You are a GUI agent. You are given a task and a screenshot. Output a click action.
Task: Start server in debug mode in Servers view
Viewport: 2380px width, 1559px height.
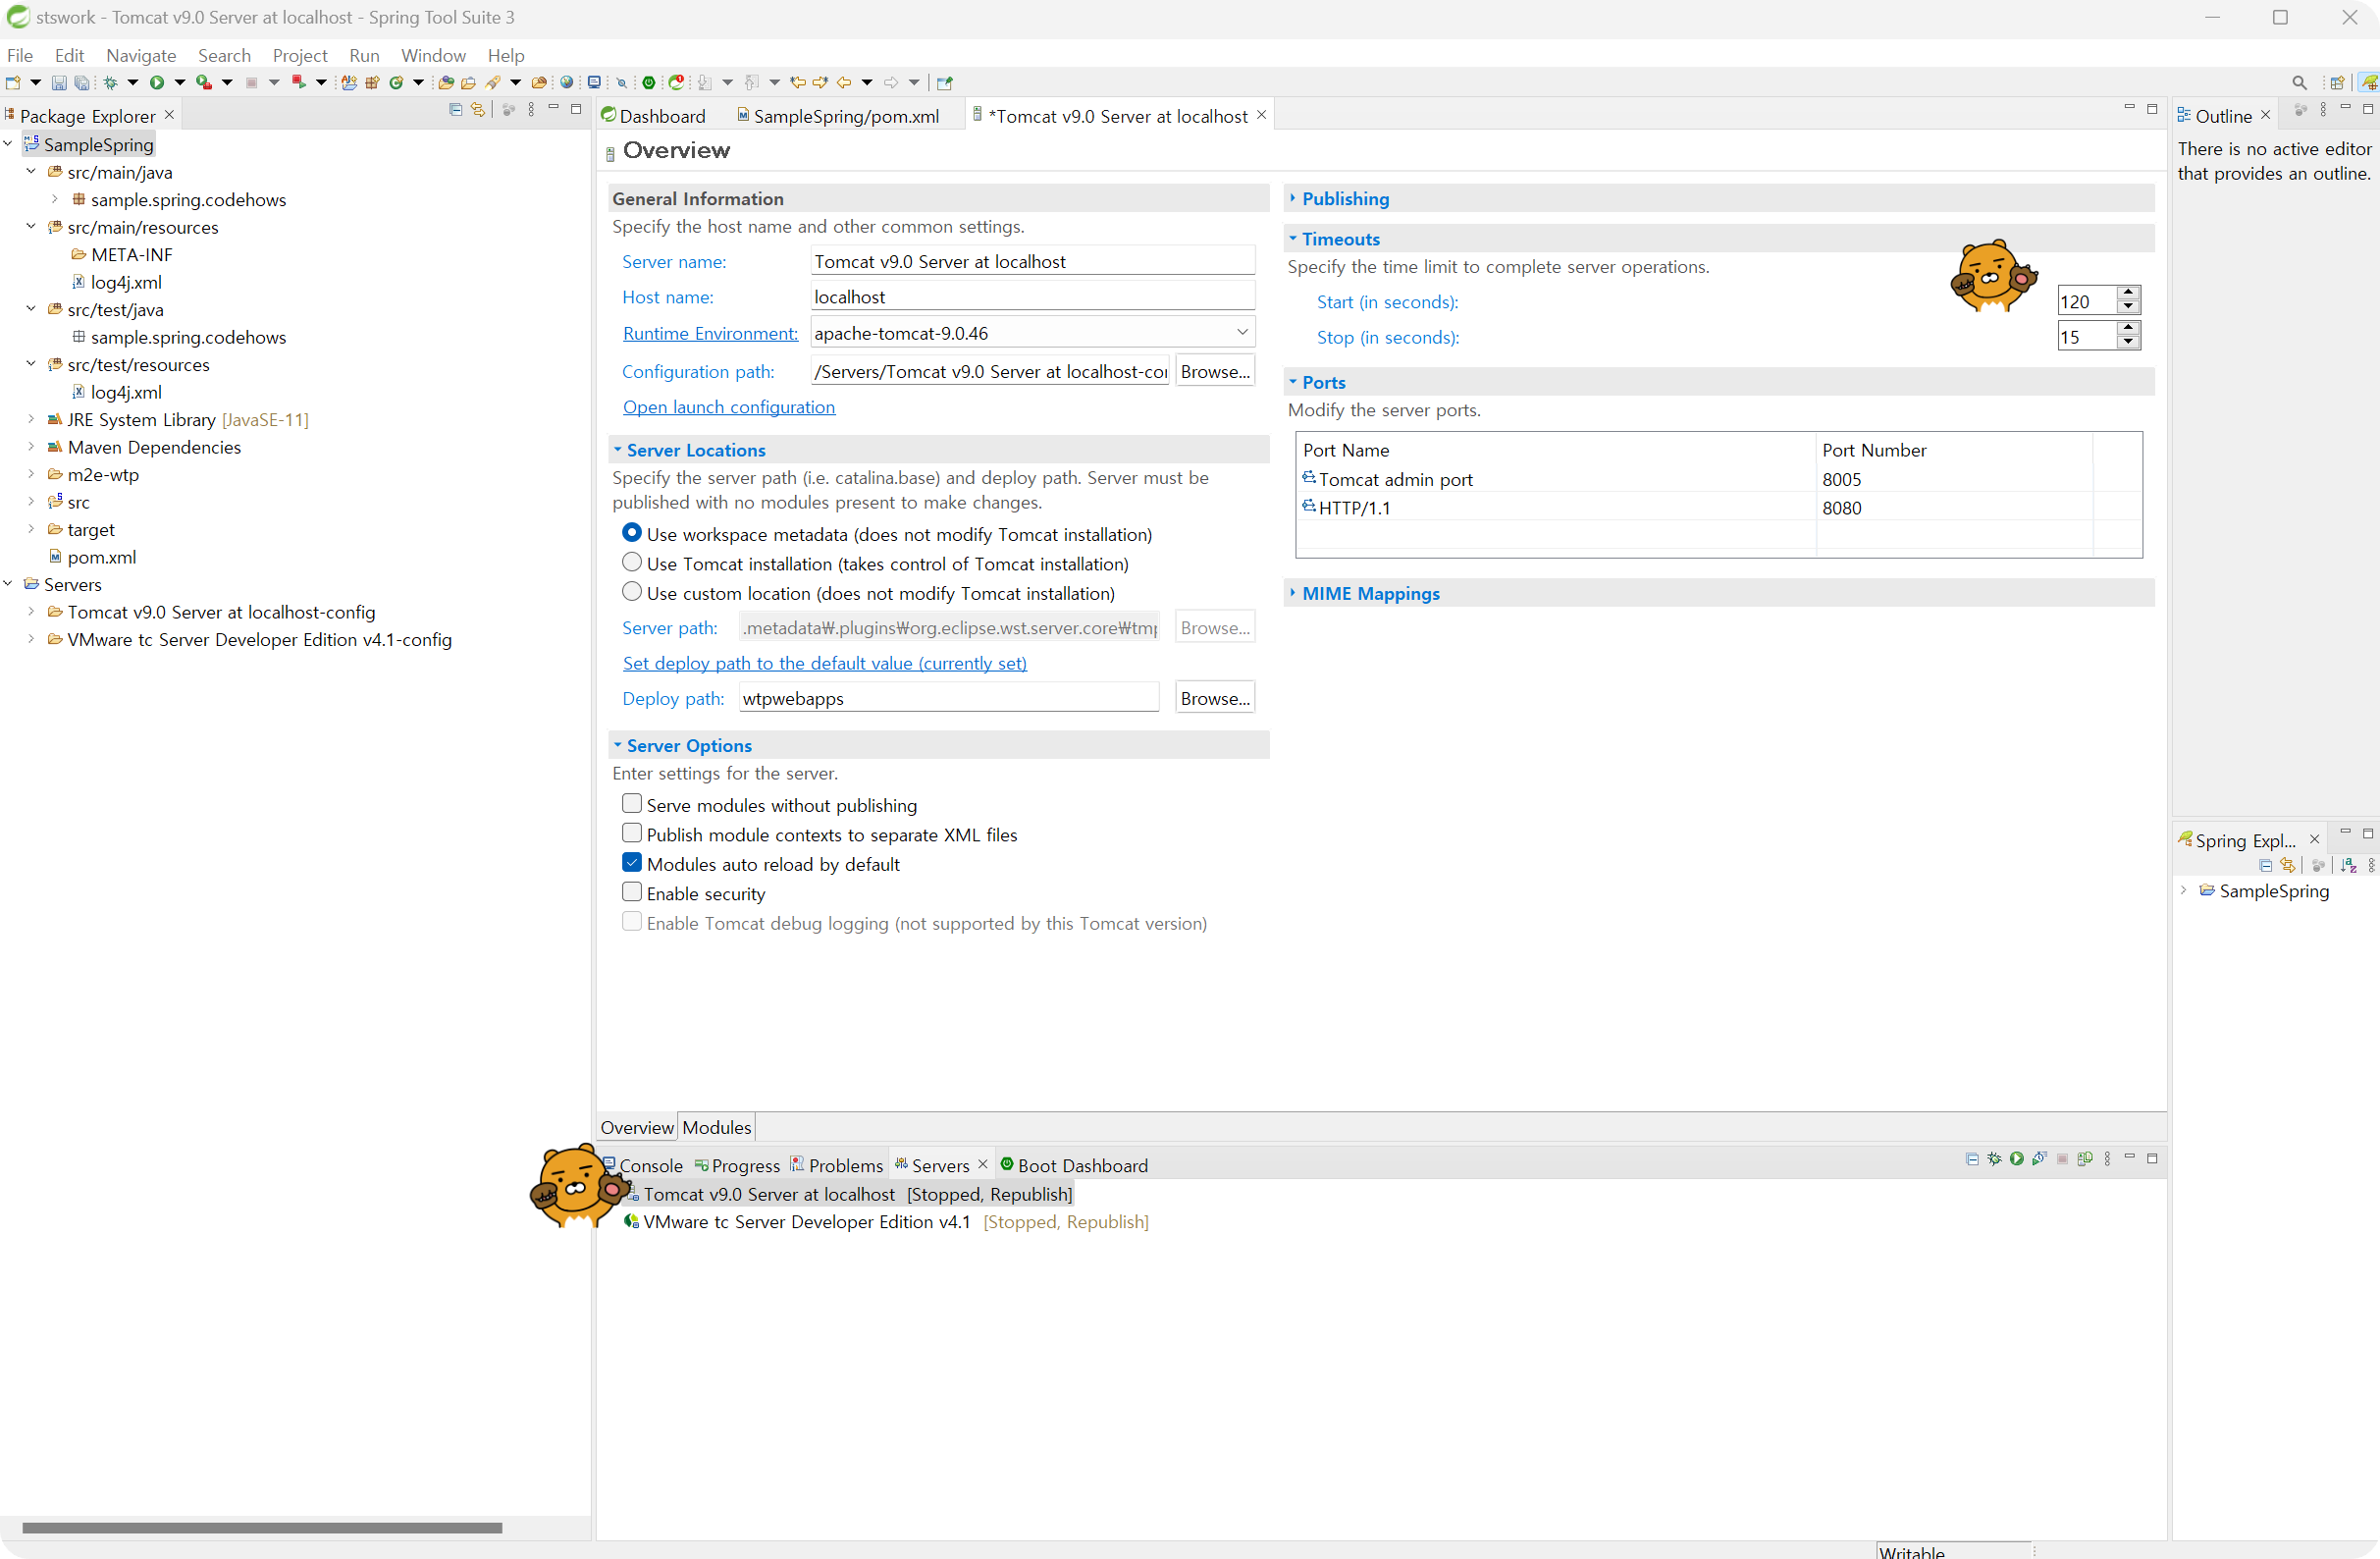click(1995, 1159)
